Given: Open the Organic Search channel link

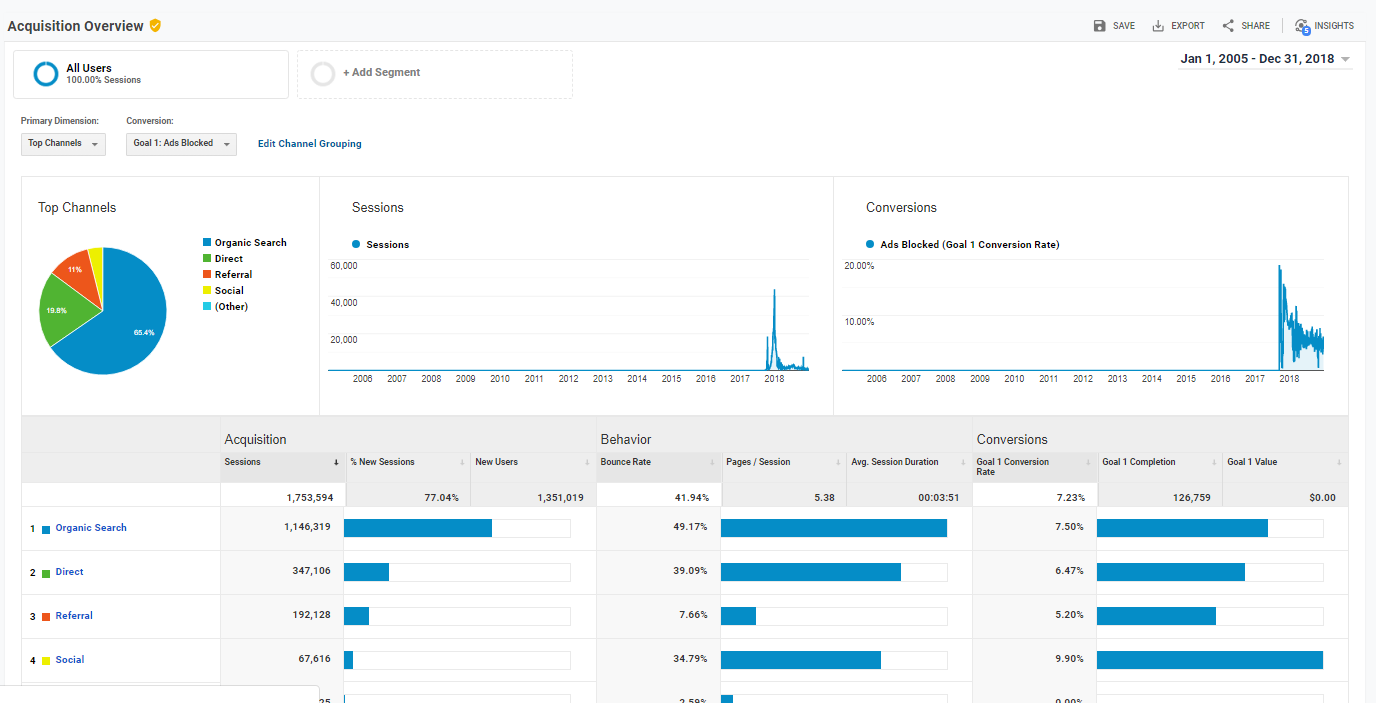Looking at the screenshot, I should pyautogui.click(x=91, y=528).
